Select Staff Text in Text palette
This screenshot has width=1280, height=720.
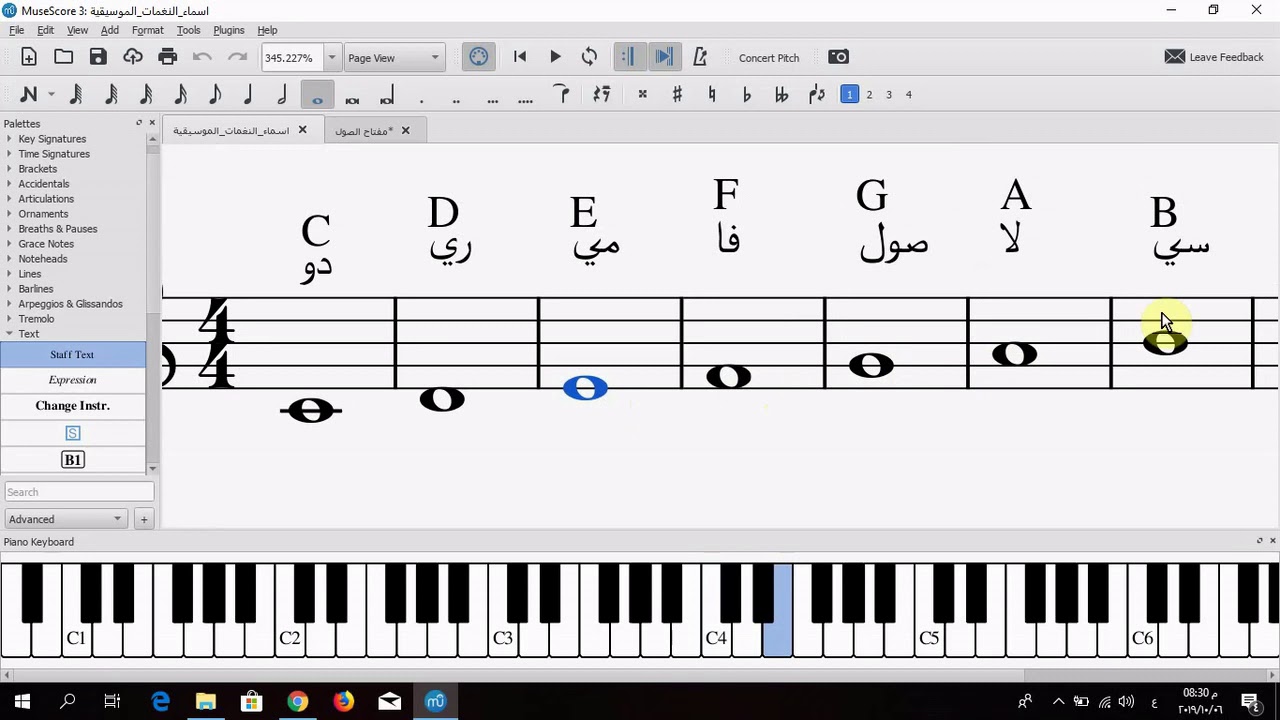point(72,355)
